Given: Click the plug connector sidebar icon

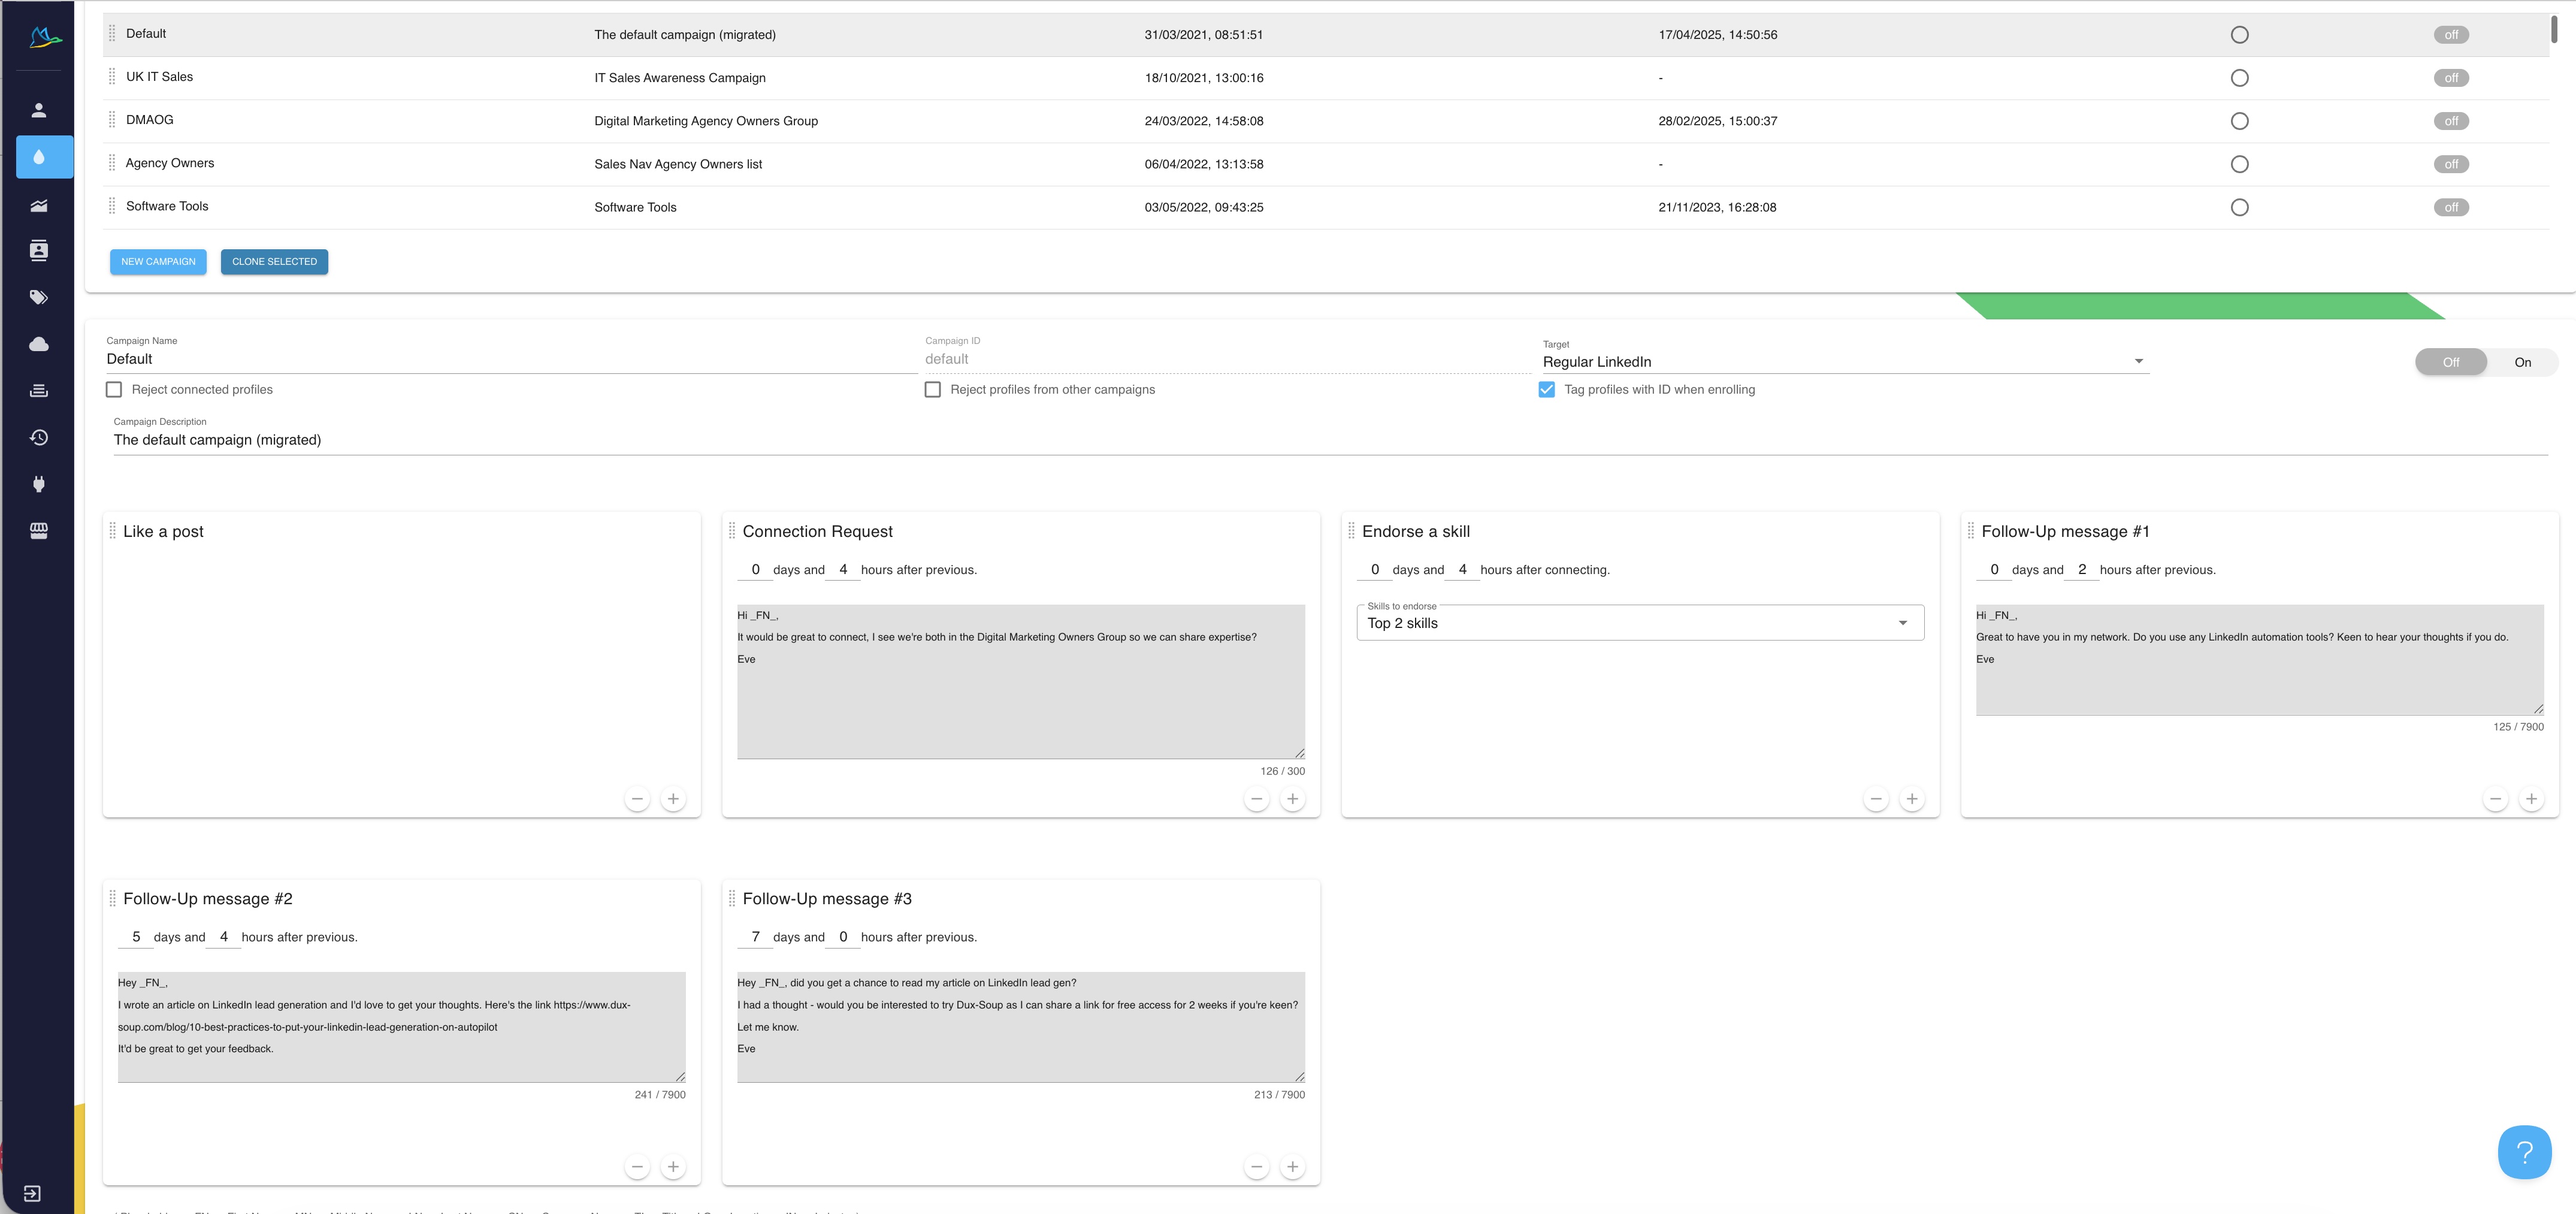Looking at the screenshot, I should click(39, 484).
